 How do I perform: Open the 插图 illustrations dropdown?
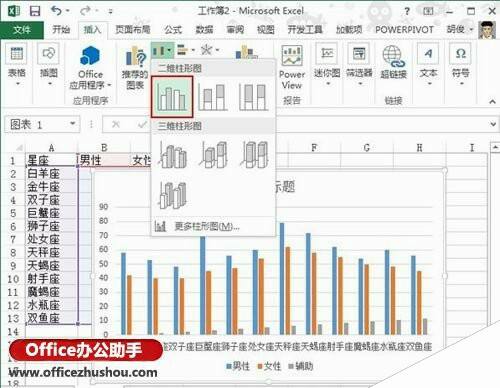point(49,64)
